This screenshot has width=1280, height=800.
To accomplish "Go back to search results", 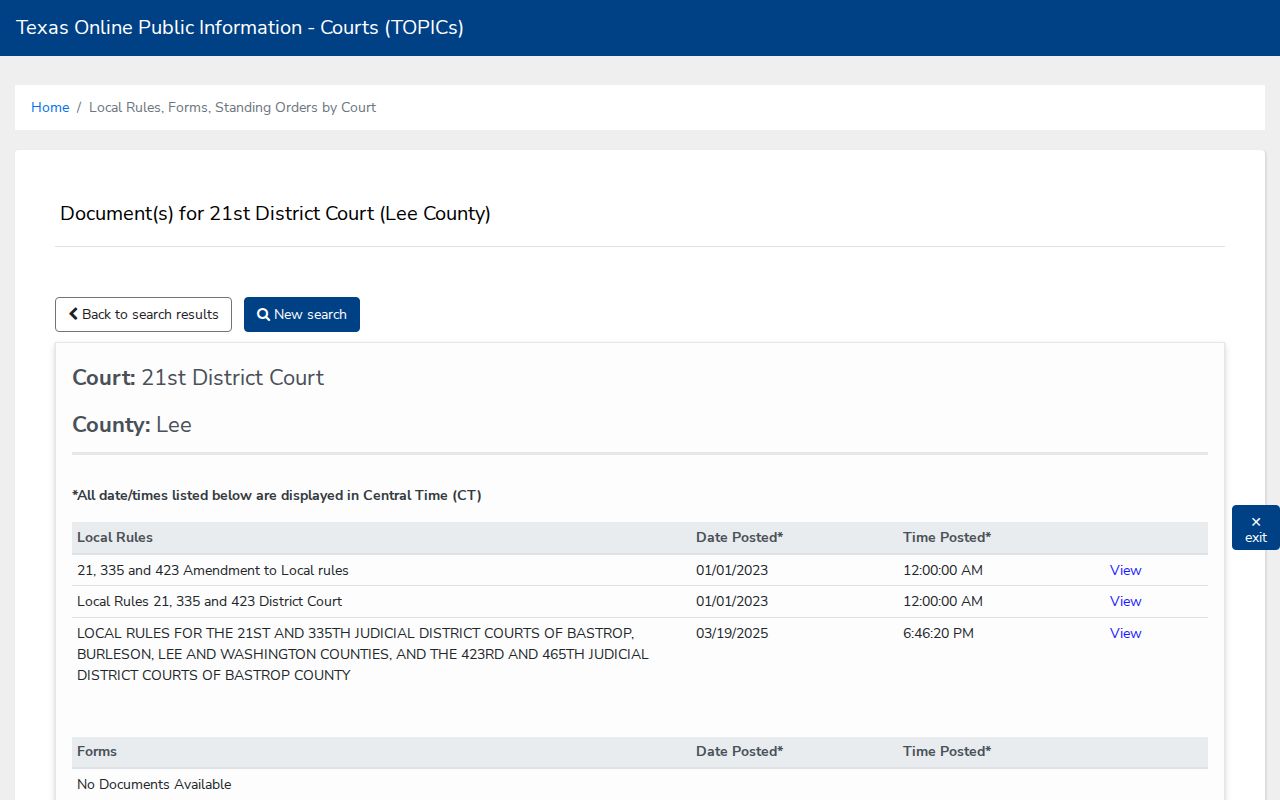I will [143, 314].
